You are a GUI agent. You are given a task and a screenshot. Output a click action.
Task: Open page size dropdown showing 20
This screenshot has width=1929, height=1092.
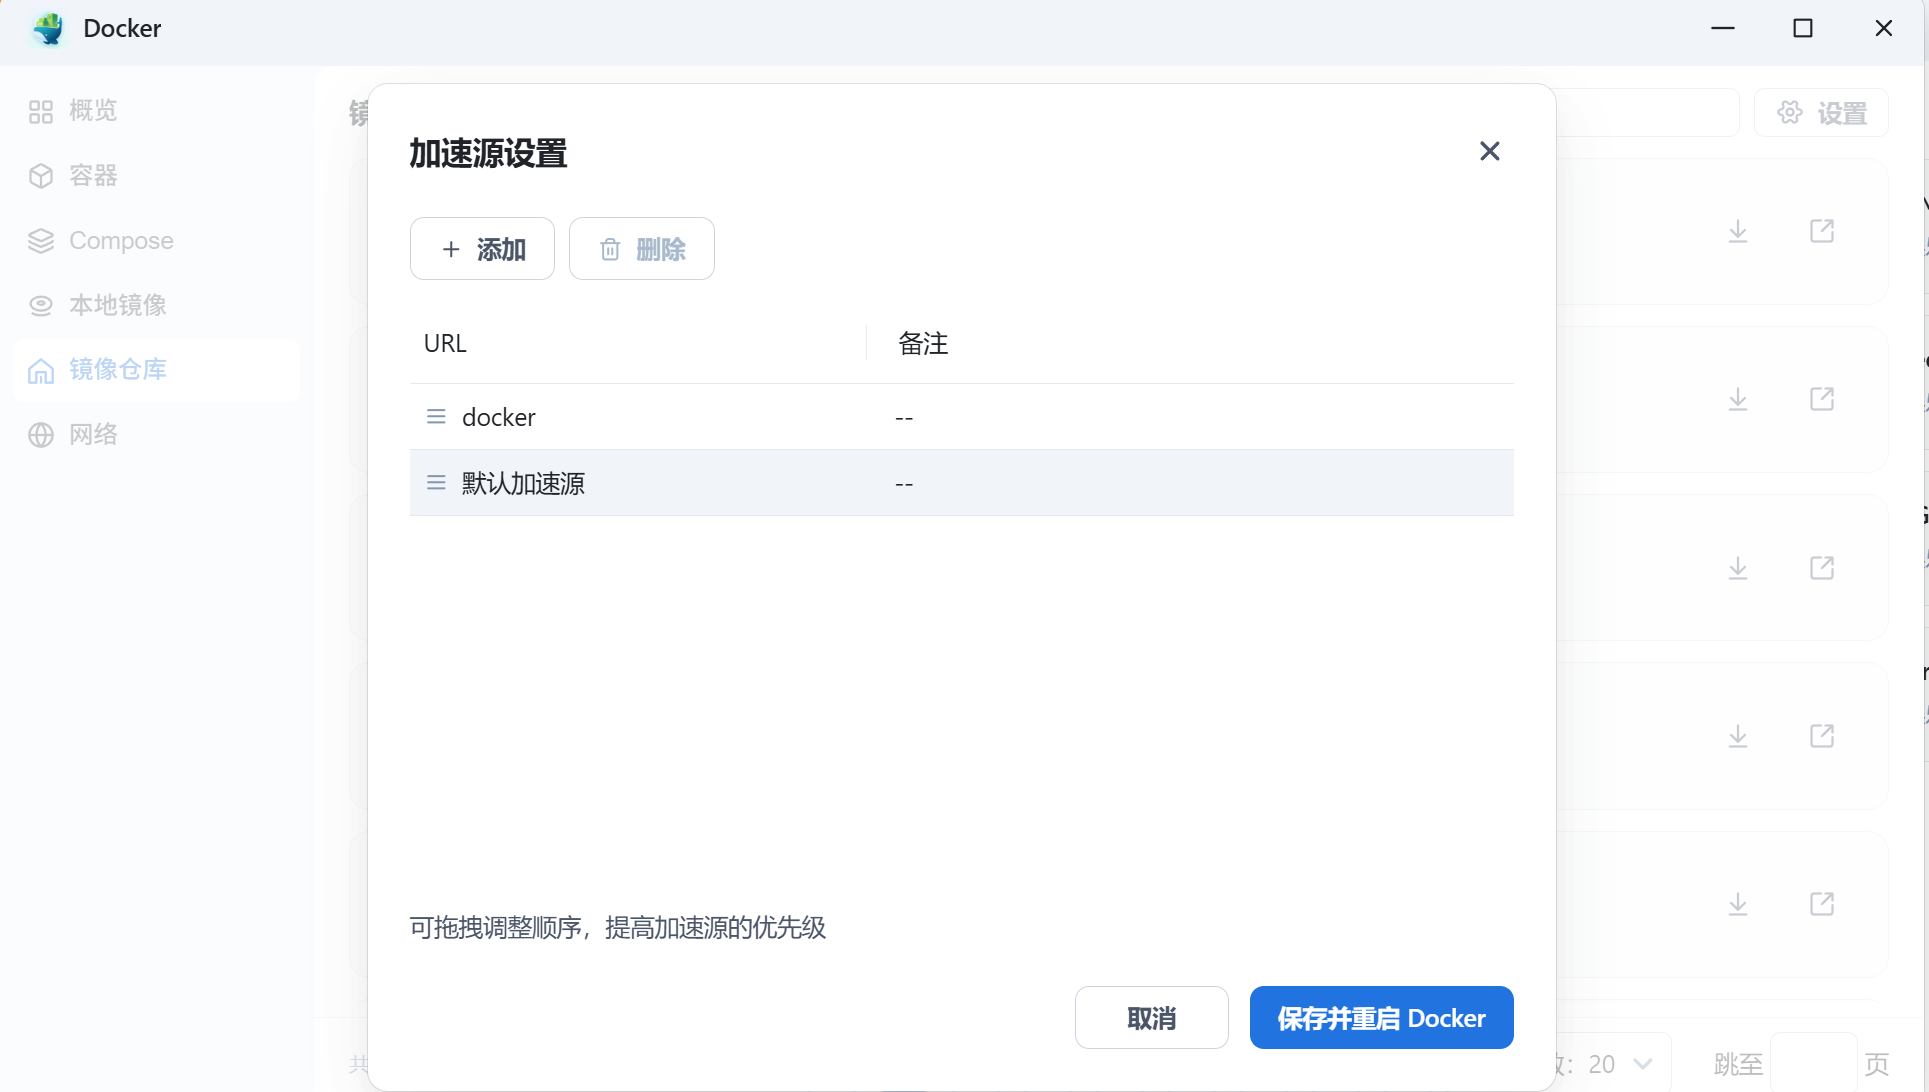point(1620,1064)
